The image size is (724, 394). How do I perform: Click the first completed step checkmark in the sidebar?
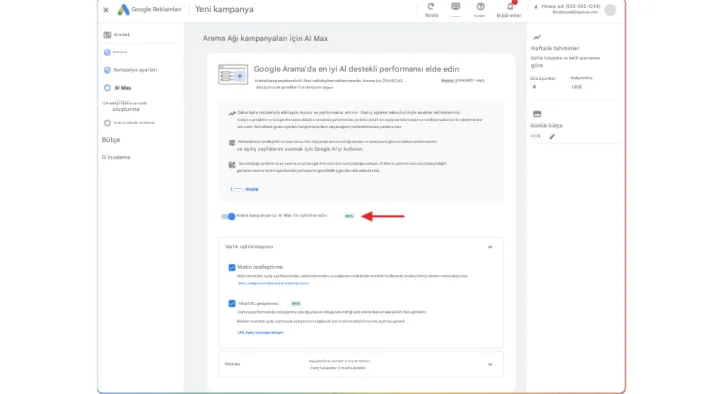coord(107,52)
